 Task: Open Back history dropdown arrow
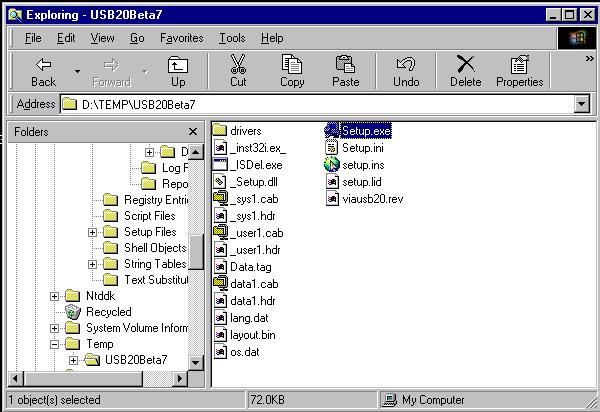pyautogui.click(x=77, y=71)
